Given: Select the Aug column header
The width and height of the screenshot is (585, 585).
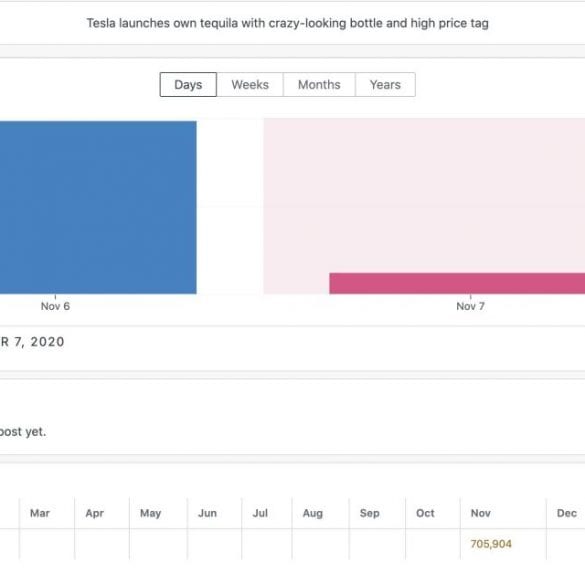Looking at the screenshot, I should [x=313, y=513].
